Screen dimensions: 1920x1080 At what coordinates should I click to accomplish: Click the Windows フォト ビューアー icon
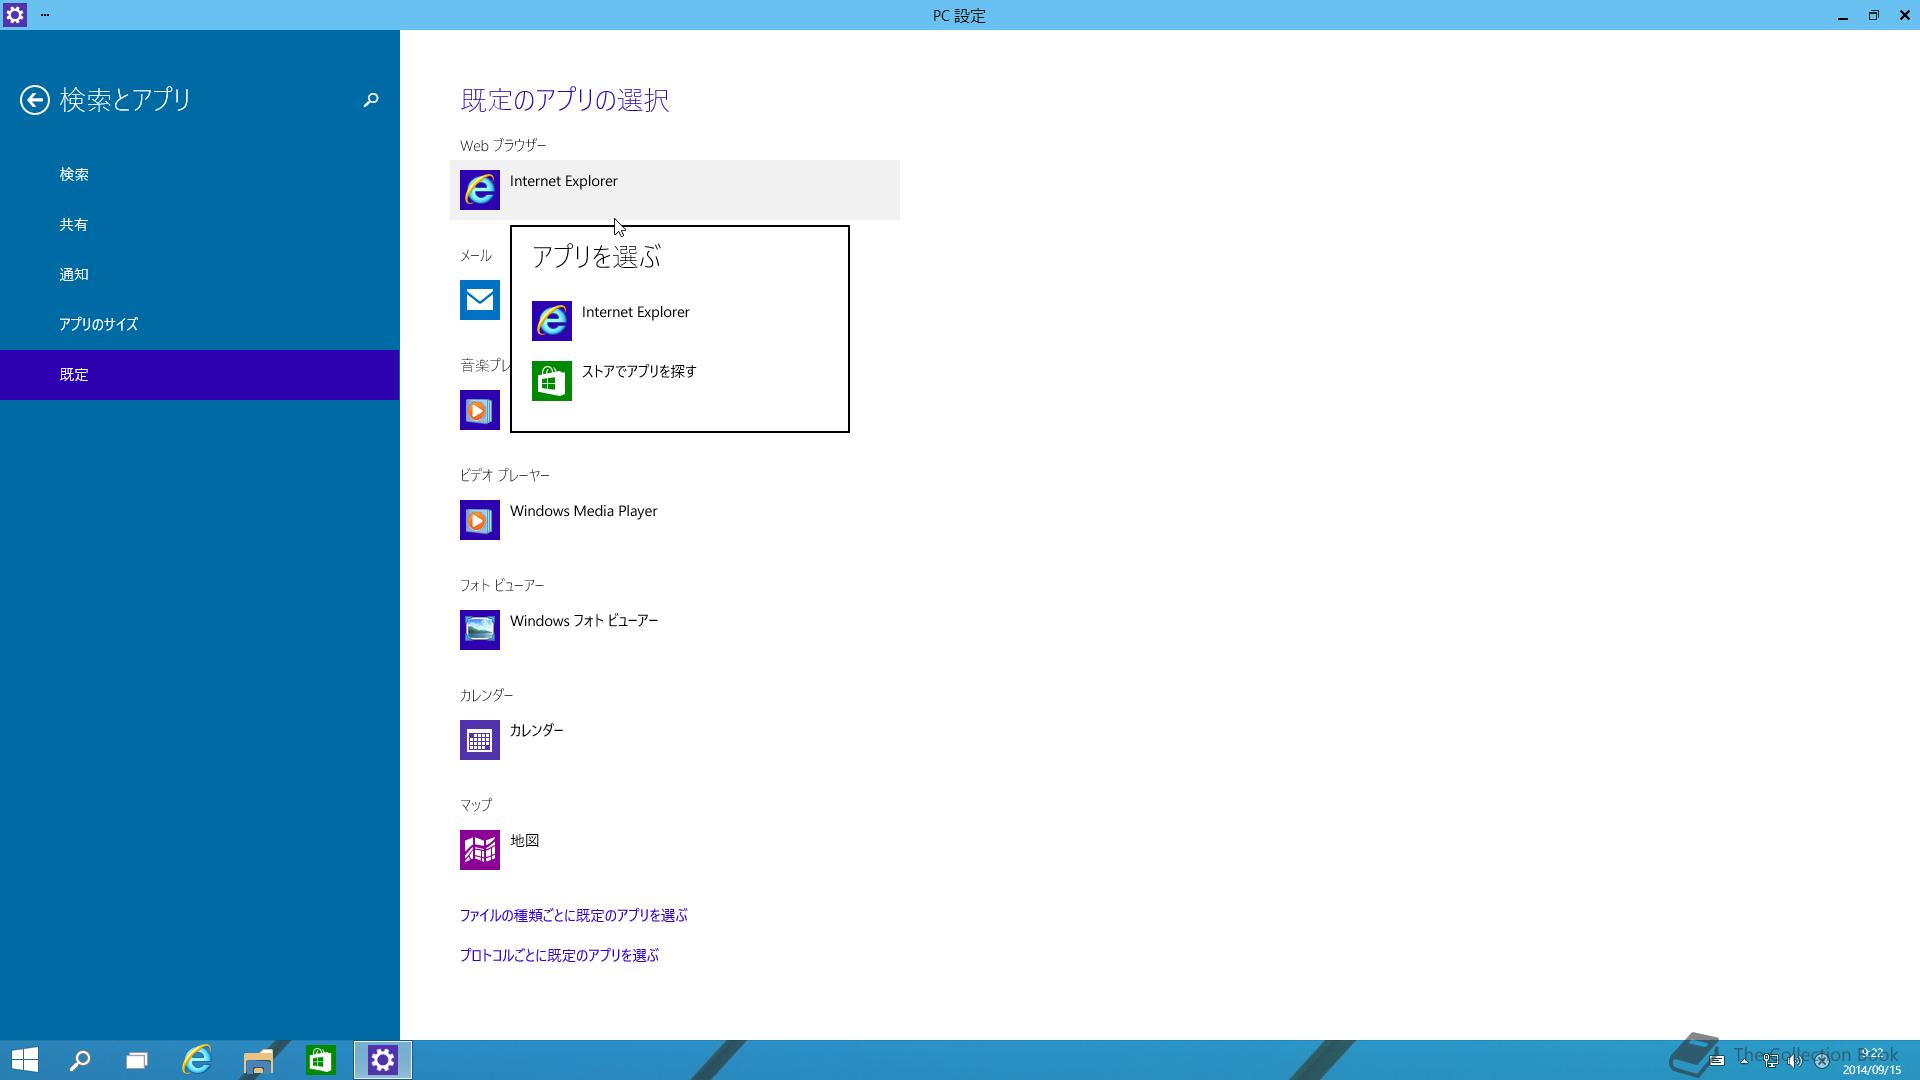[x=480, y=630]
